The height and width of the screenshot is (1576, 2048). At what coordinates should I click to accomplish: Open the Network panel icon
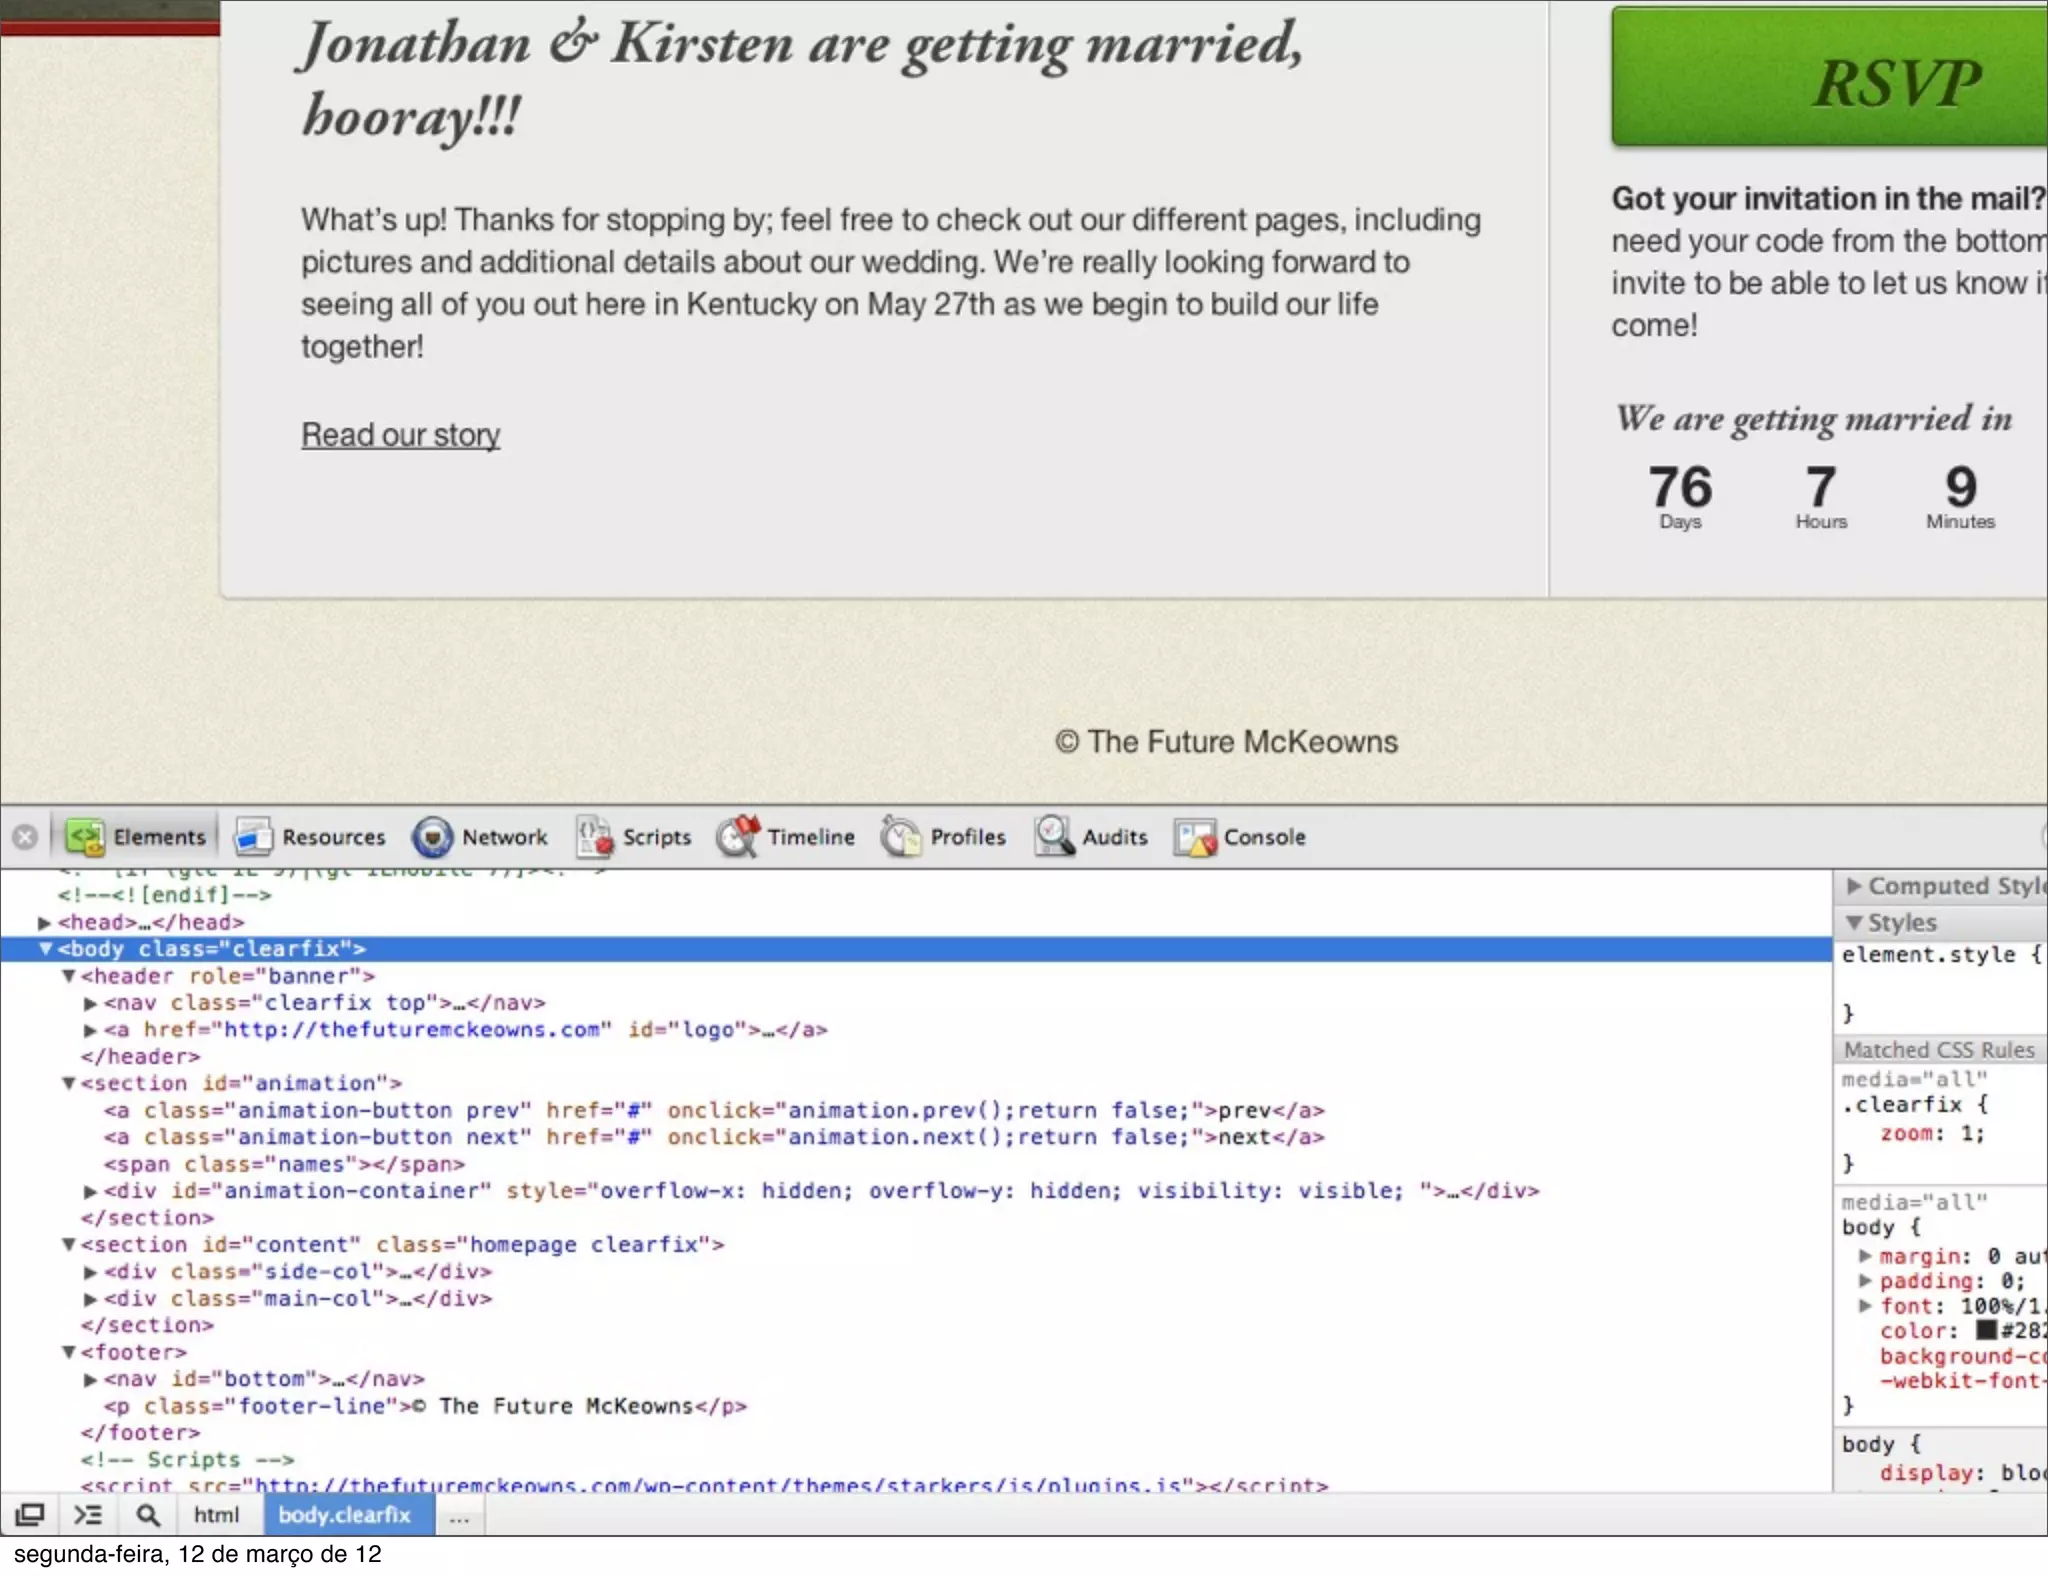433,837
